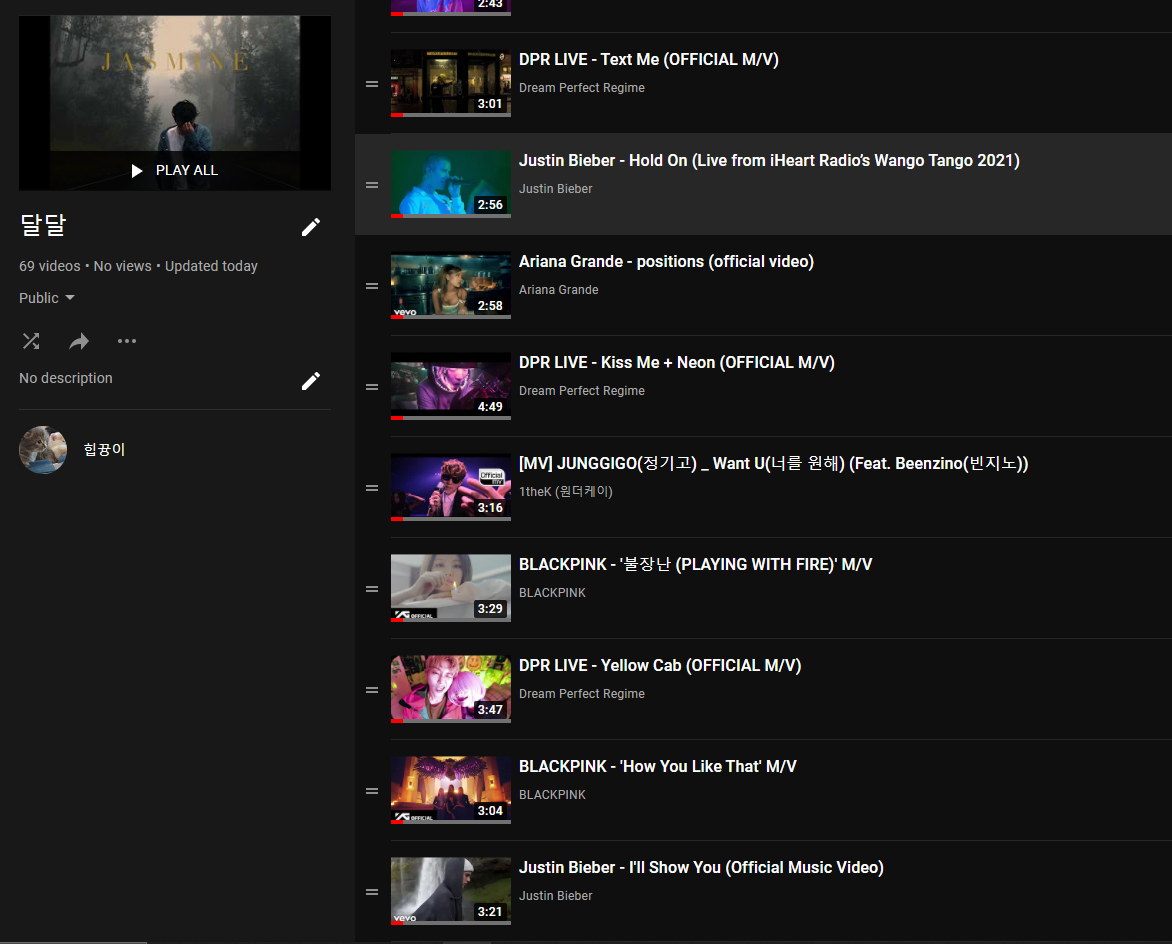Shuffle the playlist
The height and width of the screenshot is (944, 1172).
pos(31,341)
